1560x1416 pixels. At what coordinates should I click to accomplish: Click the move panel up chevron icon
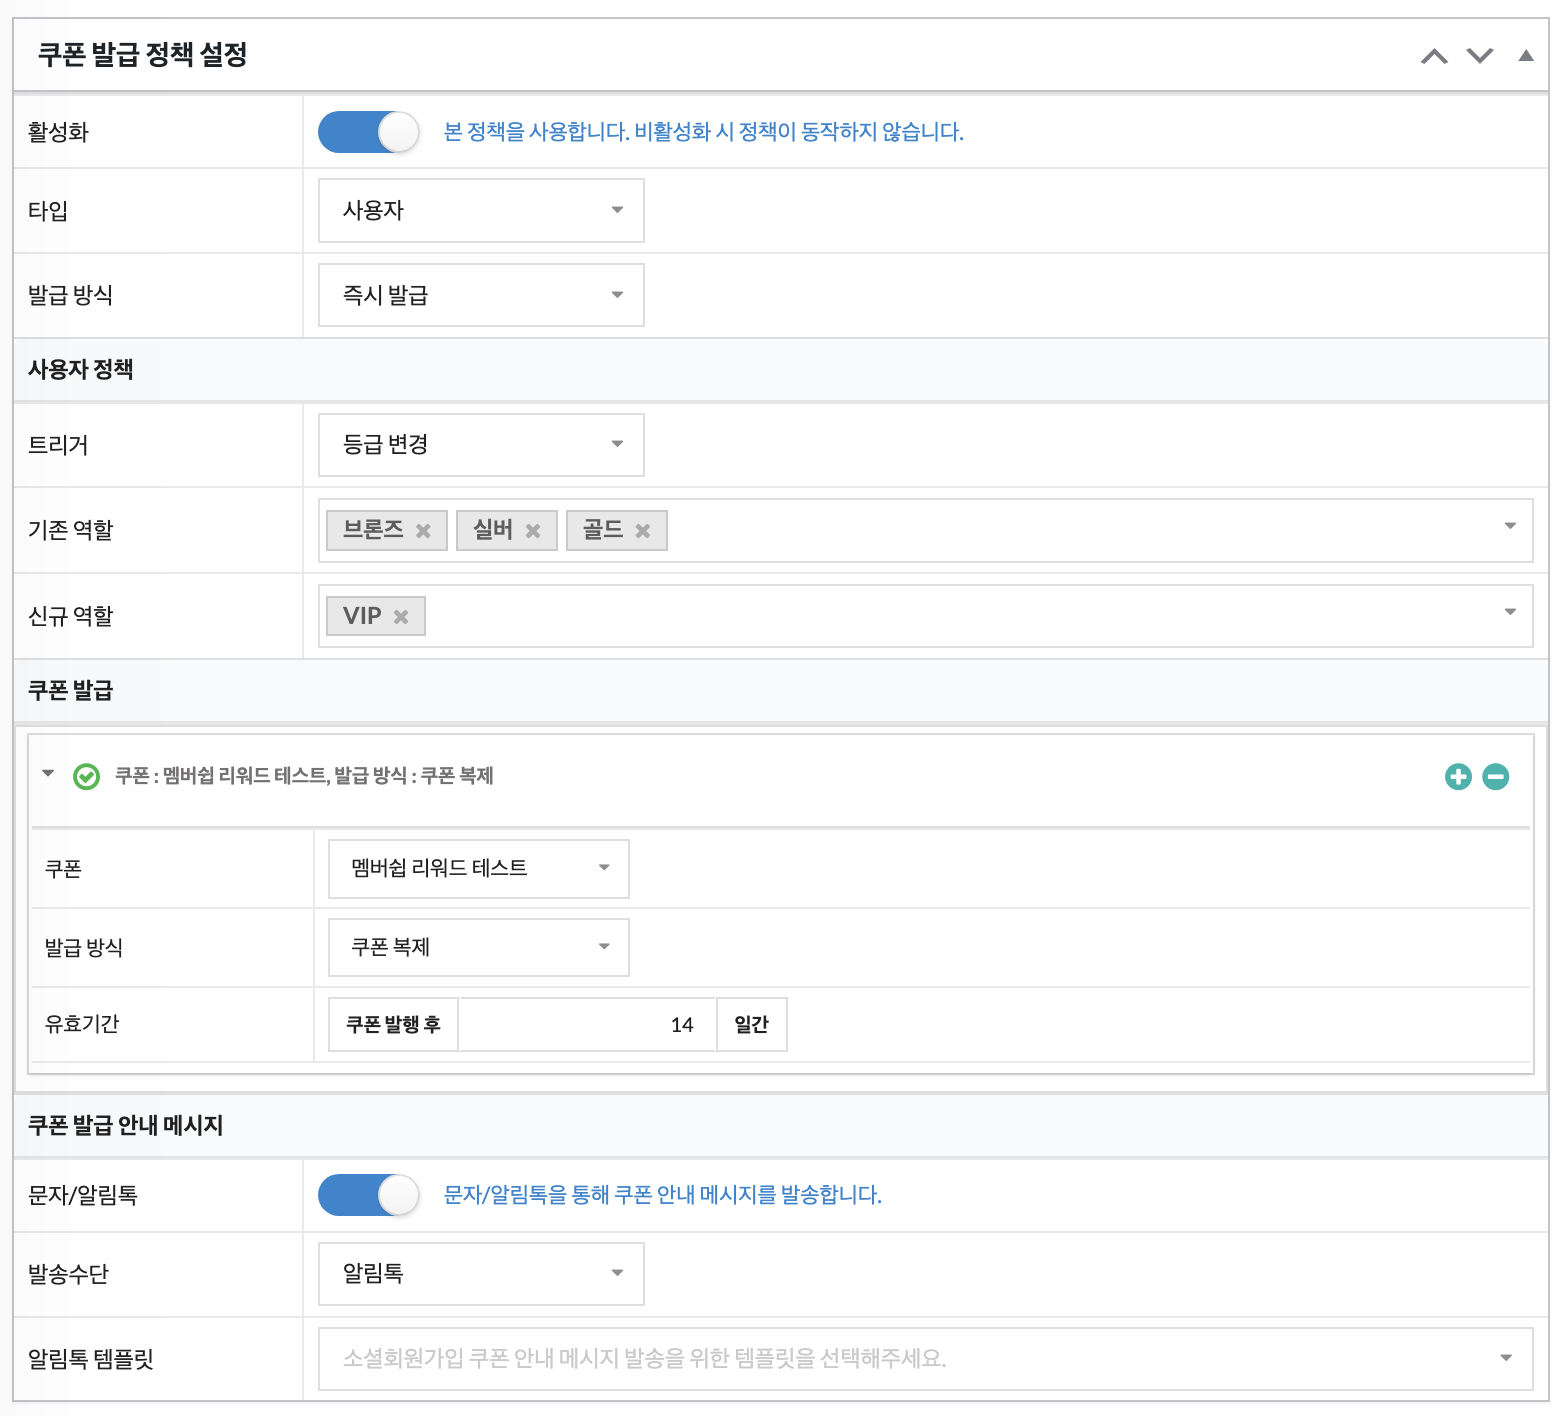coord(1434,56)
